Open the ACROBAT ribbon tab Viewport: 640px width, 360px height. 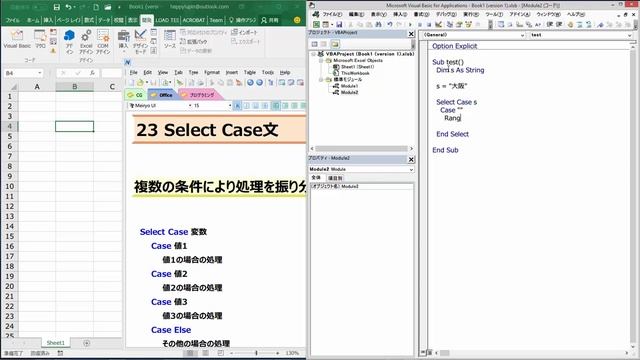(193, 20)
